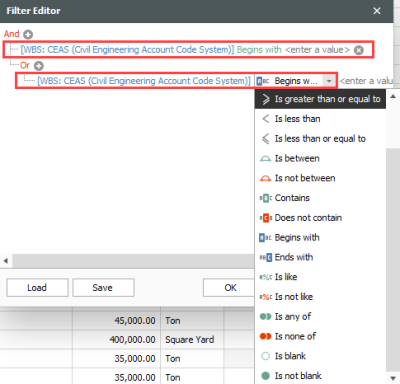Add a condition with the Or plus icon
Viewport: 400px width, 384px height.
click(x=39, y=66)
